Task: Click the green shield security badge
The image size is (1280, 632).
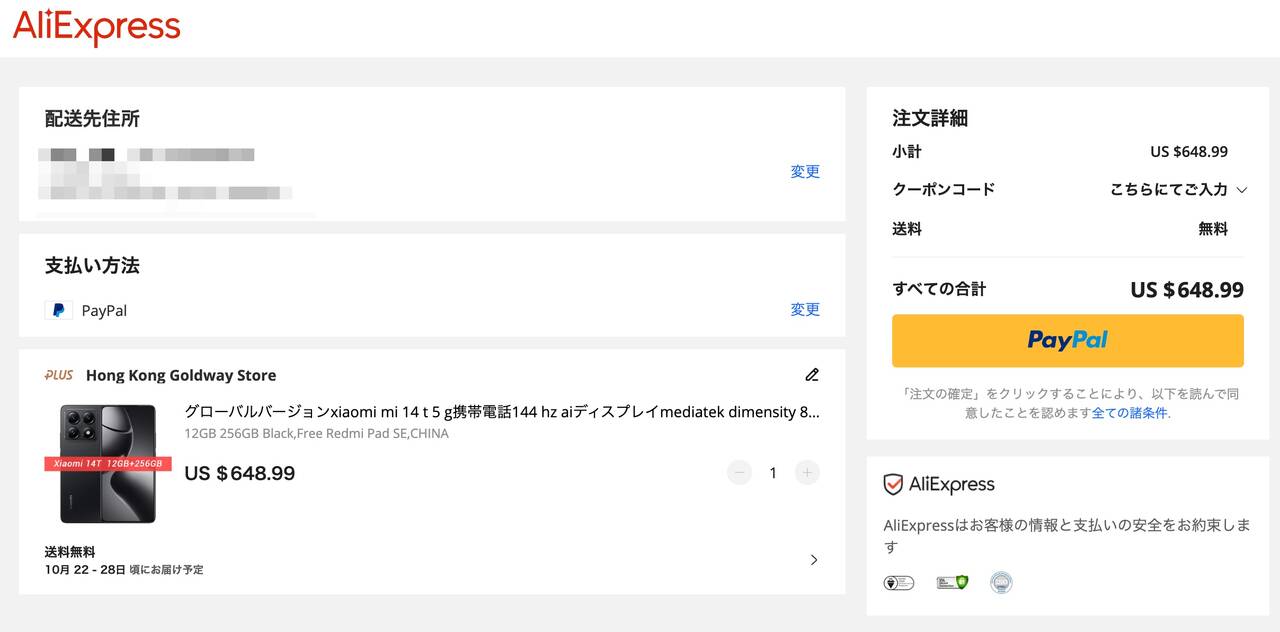Action: click(952, 582)
